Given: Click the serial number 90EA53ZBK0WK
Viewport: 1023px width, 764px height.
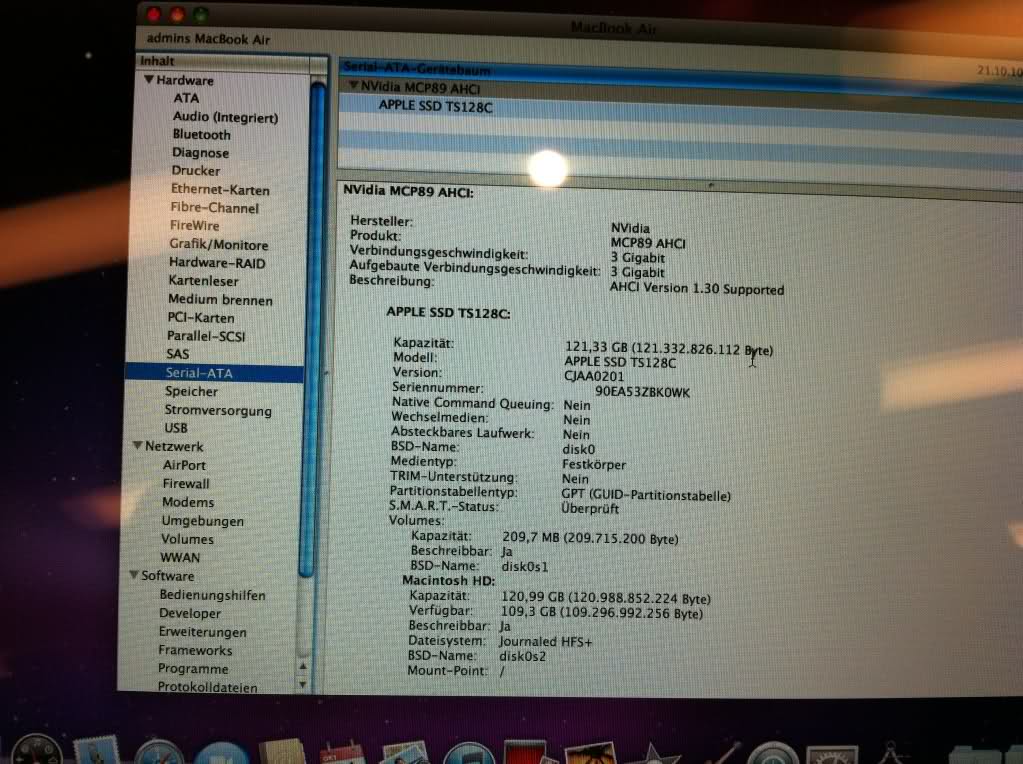Looking at the screenshot, I should pyautogui.click(x=643, y=392).
